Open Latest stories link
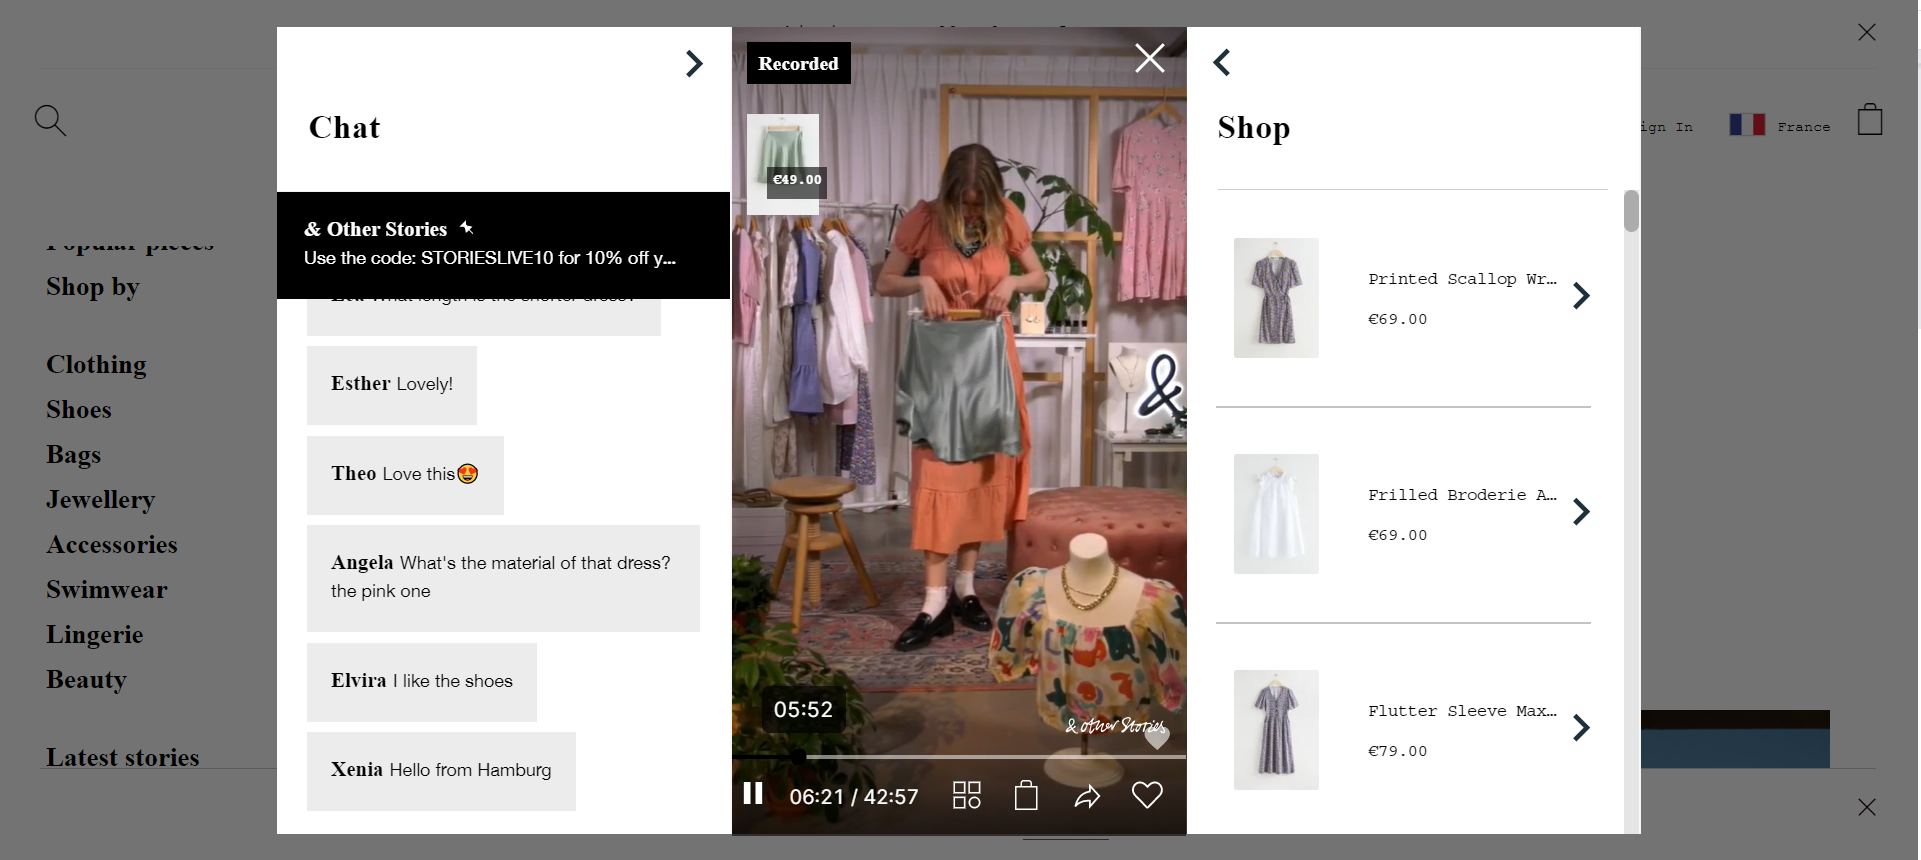The image size is (1921, 860). click(x=123, y=757)
